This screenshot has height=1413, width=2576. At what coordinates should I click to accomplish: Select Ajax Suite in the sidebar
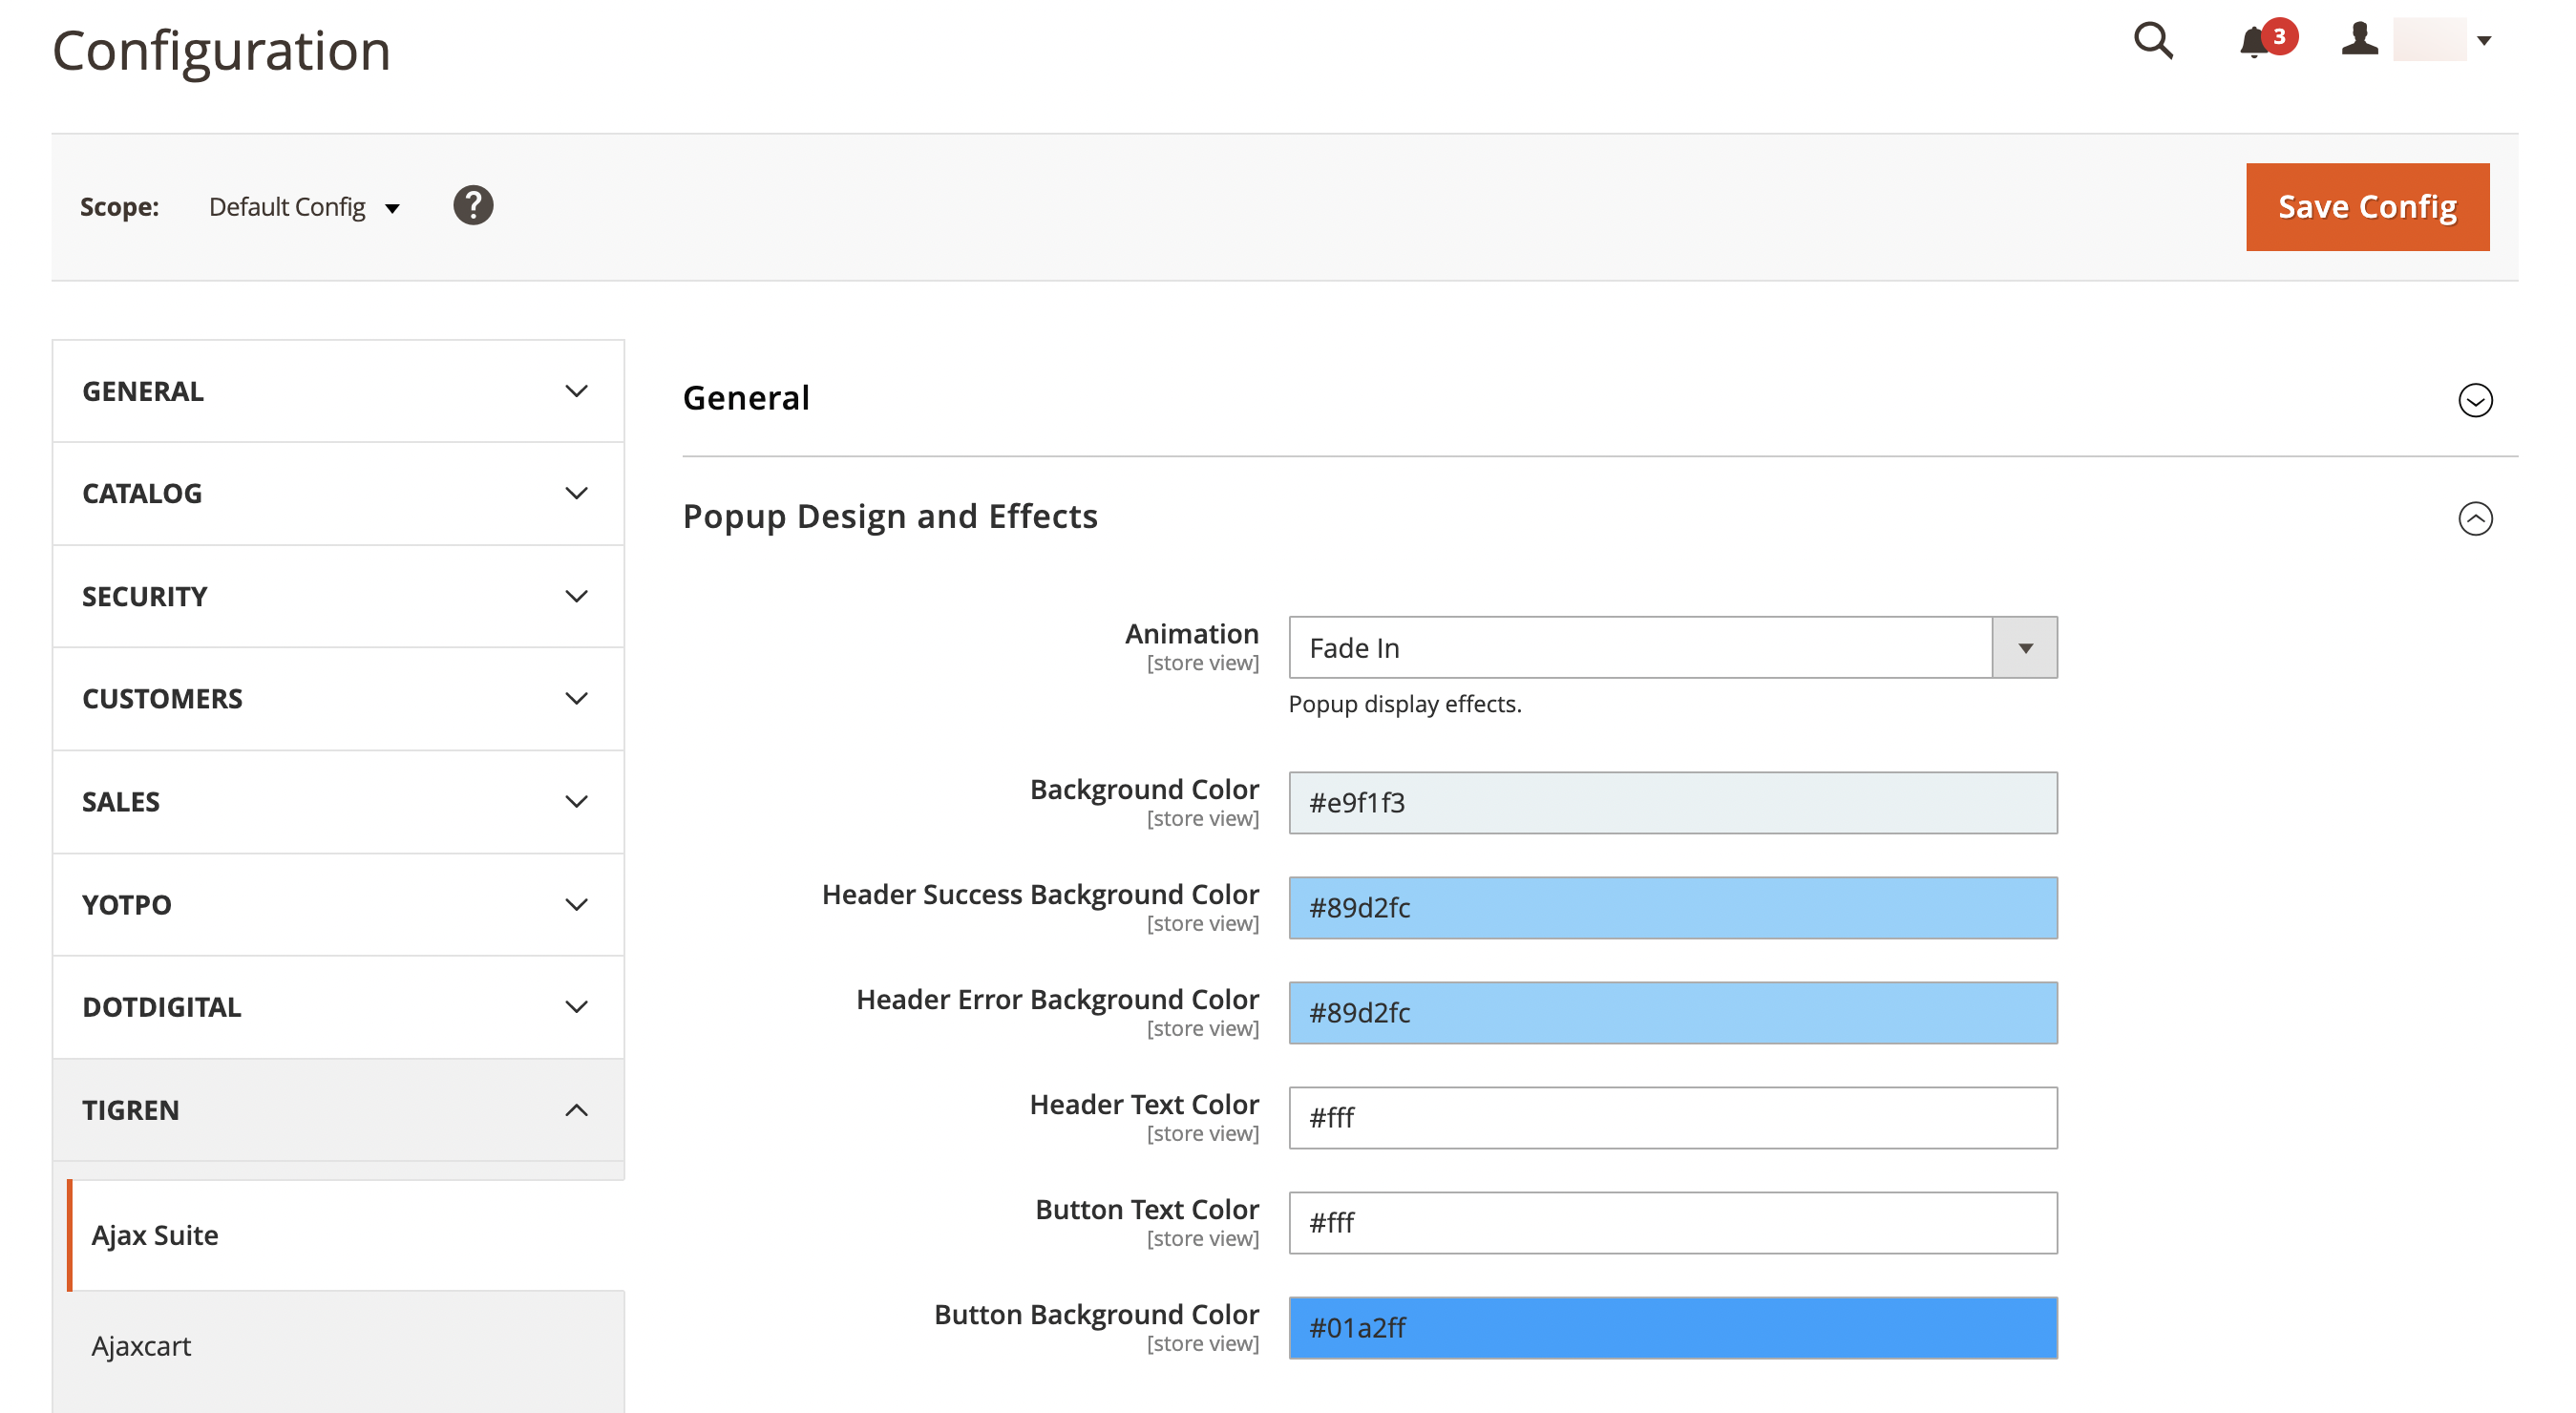(155, 1234)
